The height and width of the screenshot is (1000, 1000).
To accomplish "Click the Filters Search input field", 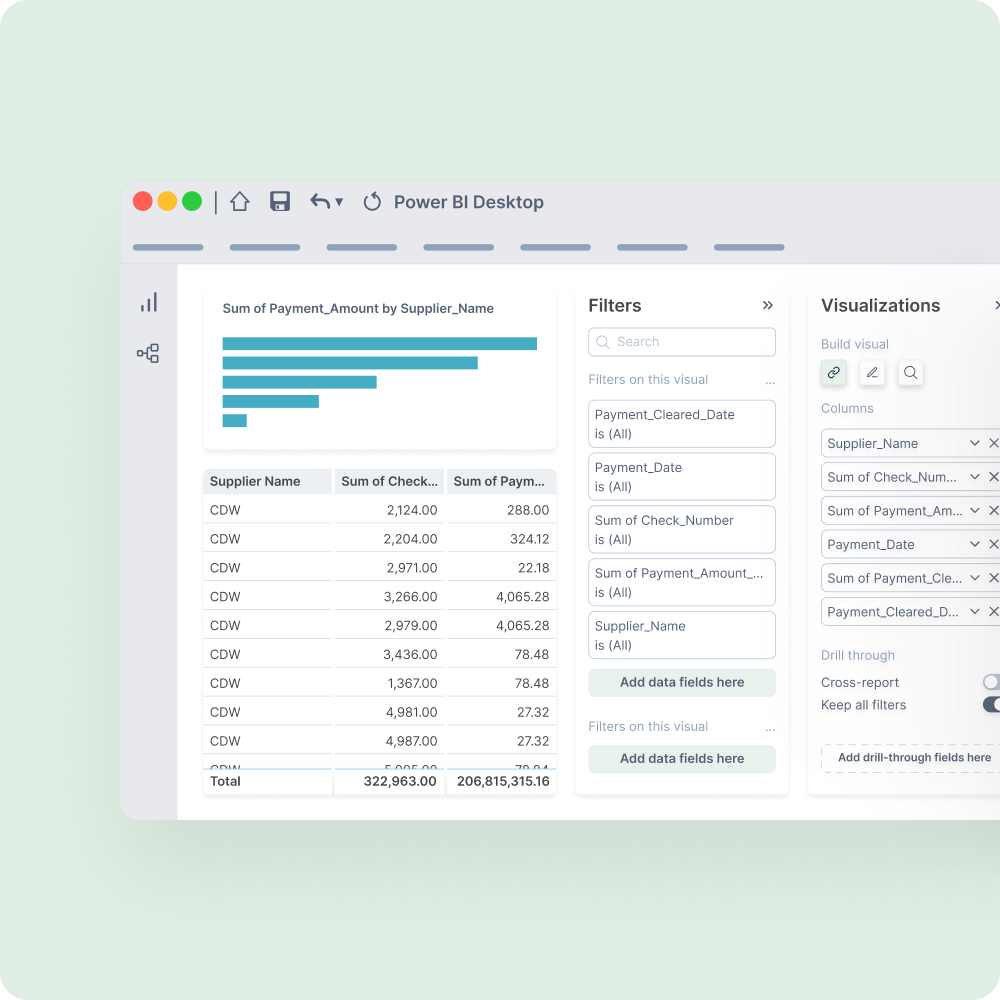I will [682, 342].
